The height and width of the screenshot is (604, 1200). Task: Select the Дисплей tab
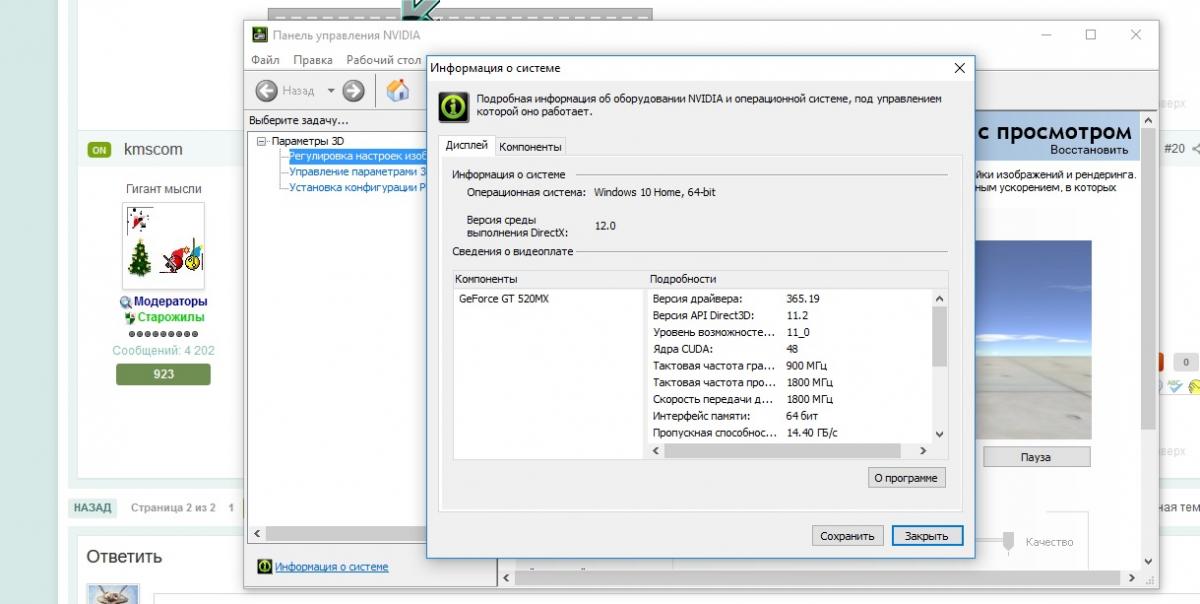tap(466, 146)
